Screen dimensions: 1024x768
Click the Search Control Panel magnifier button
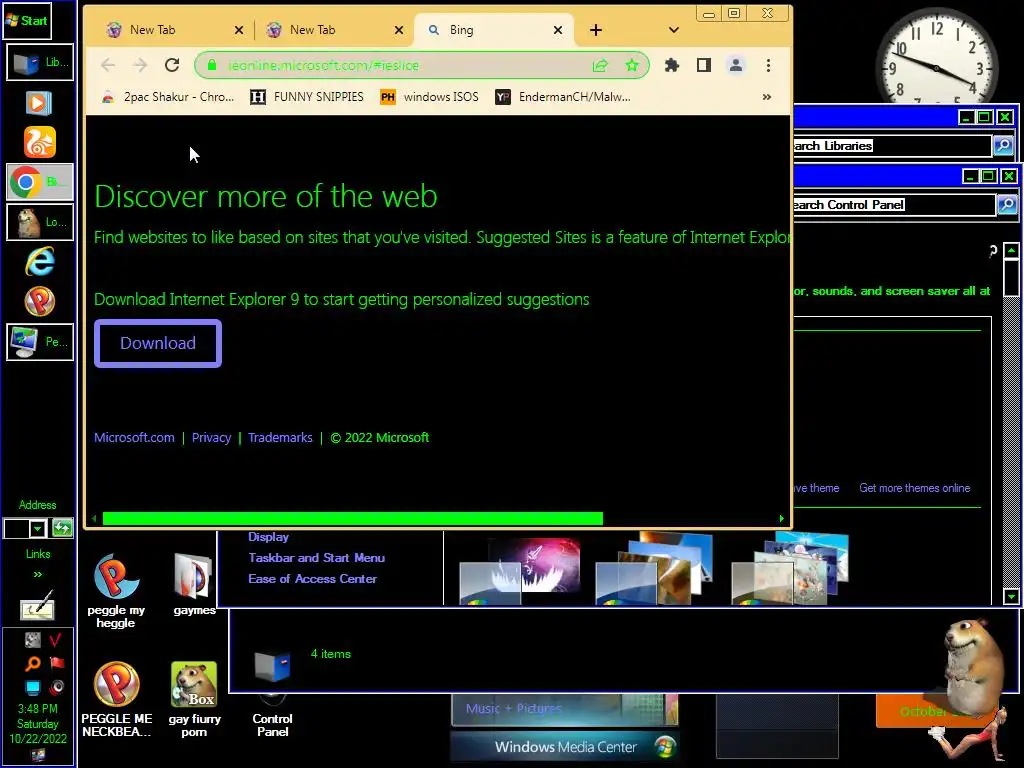pyautogui.click(x=1007, y=205)
